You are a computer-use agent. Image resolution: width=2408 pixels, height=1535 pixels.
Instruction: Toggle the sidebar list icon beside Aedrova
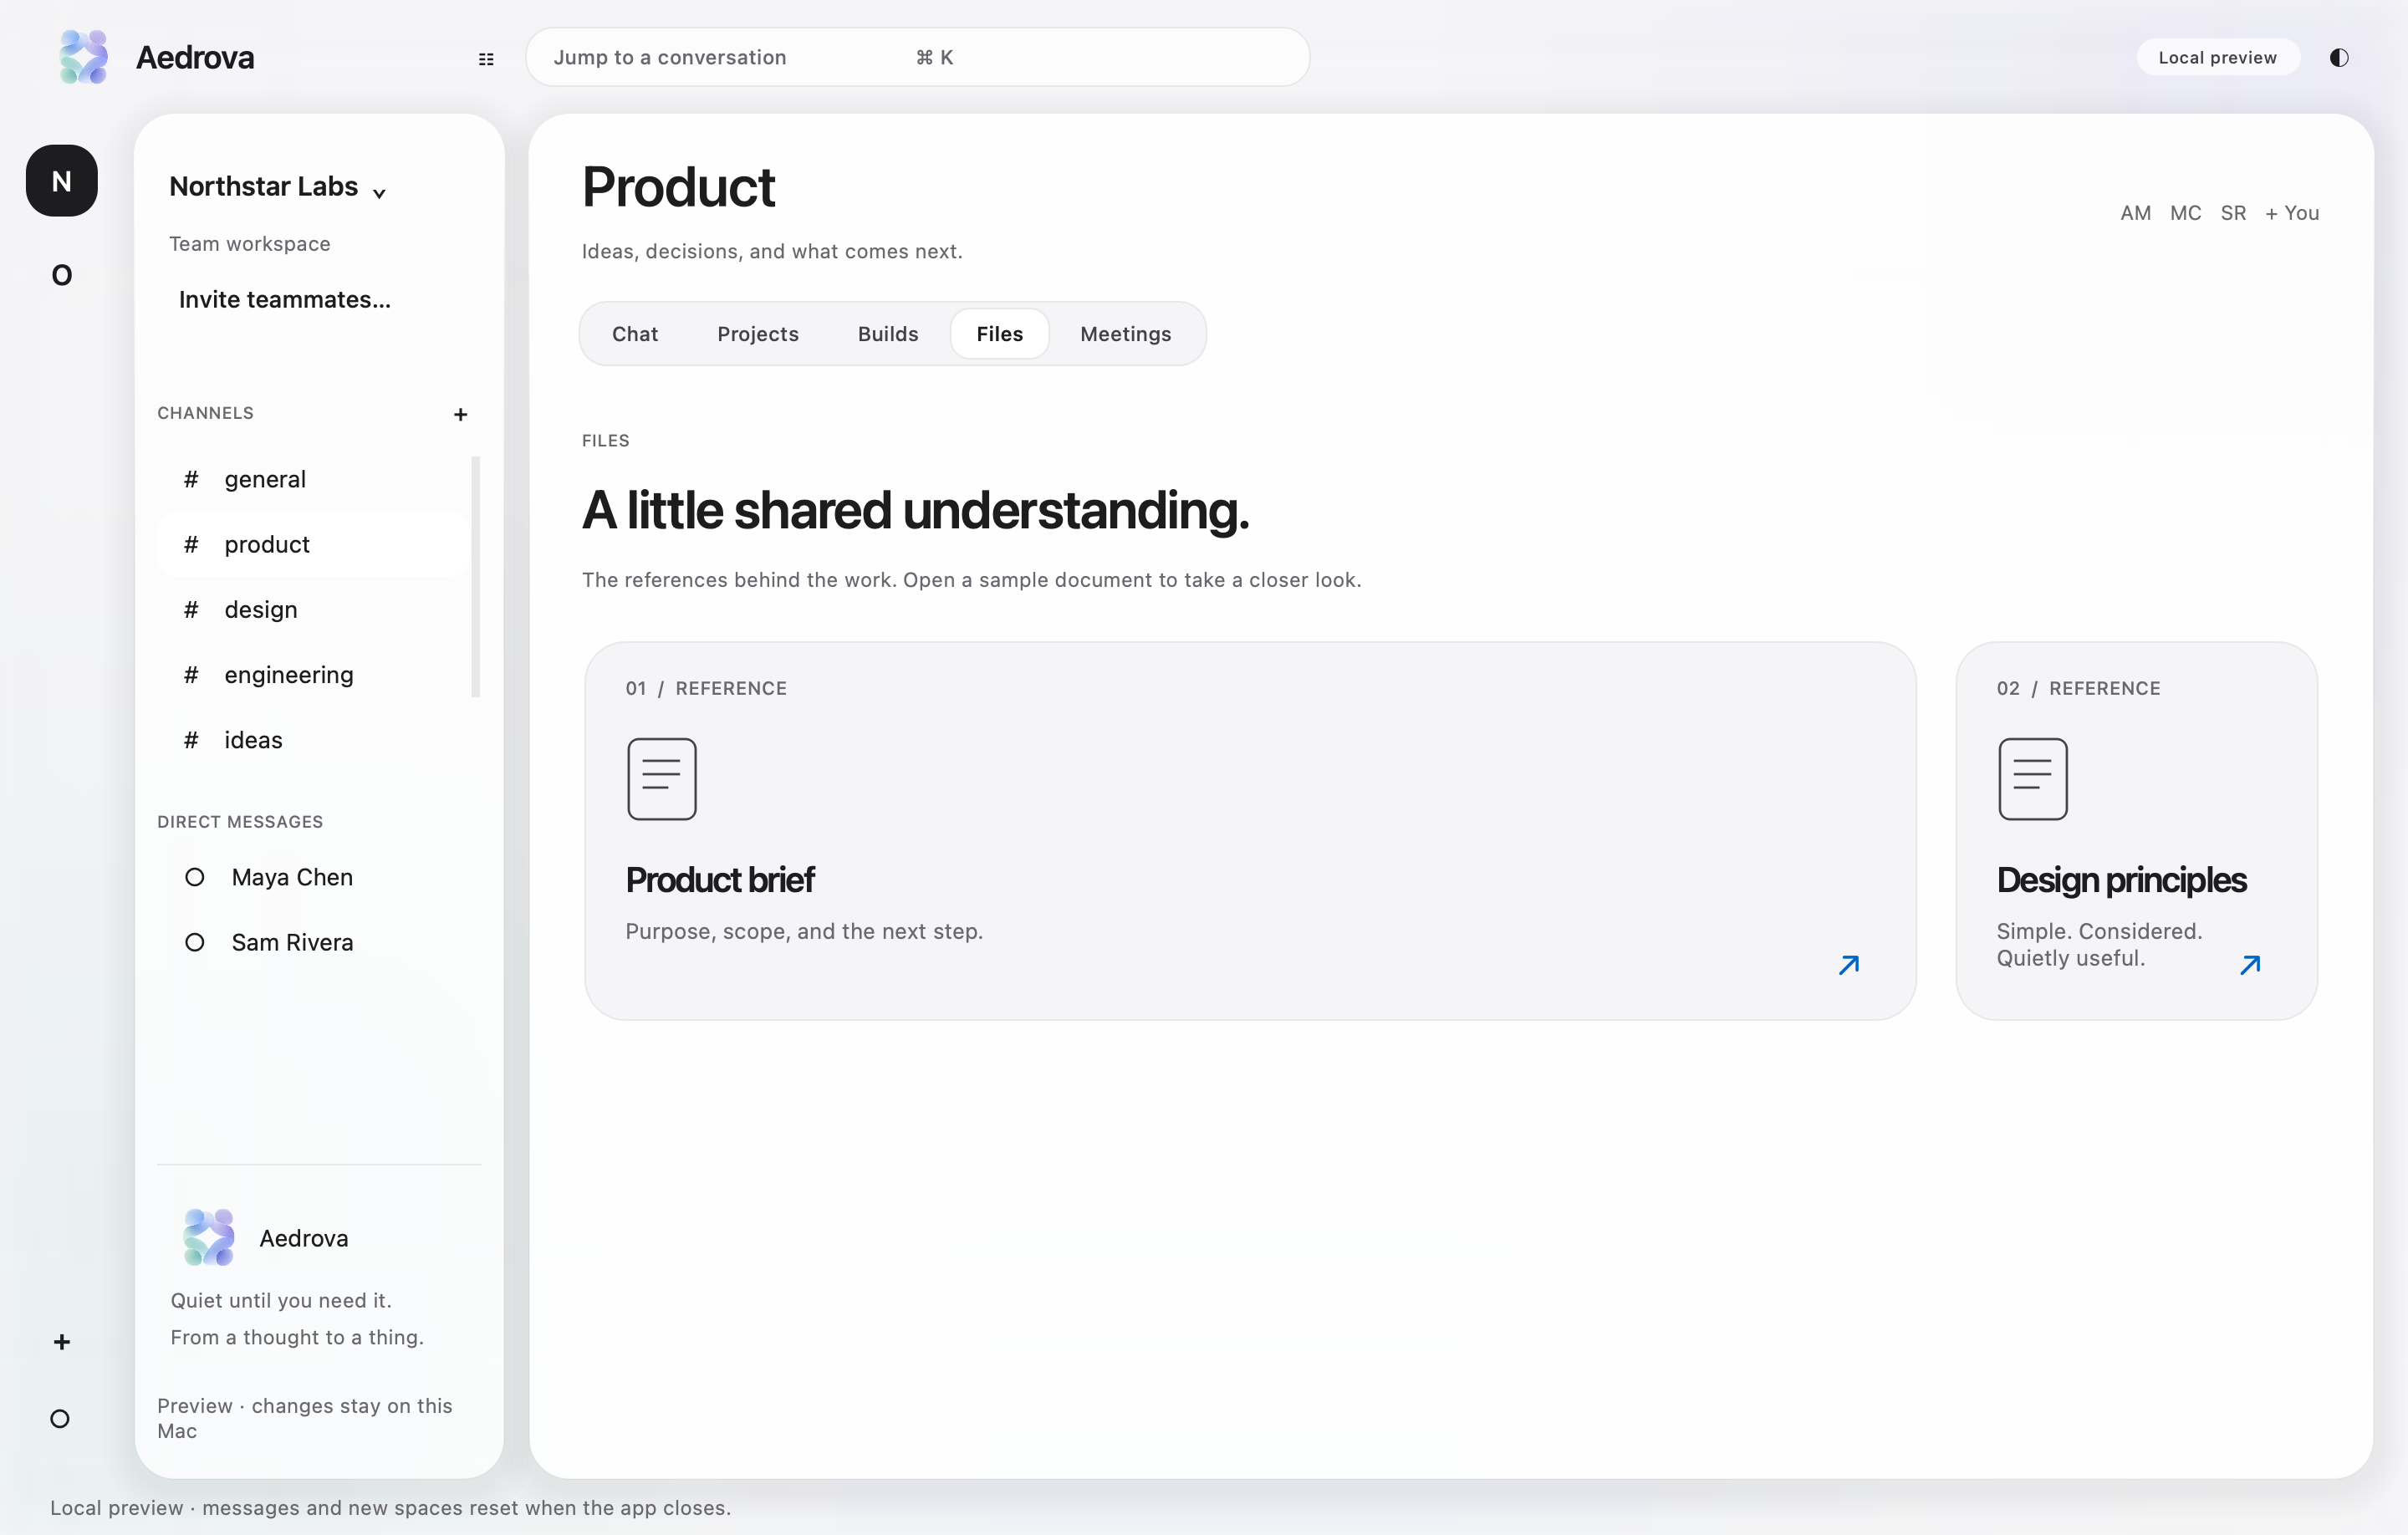tap(486, 59)
